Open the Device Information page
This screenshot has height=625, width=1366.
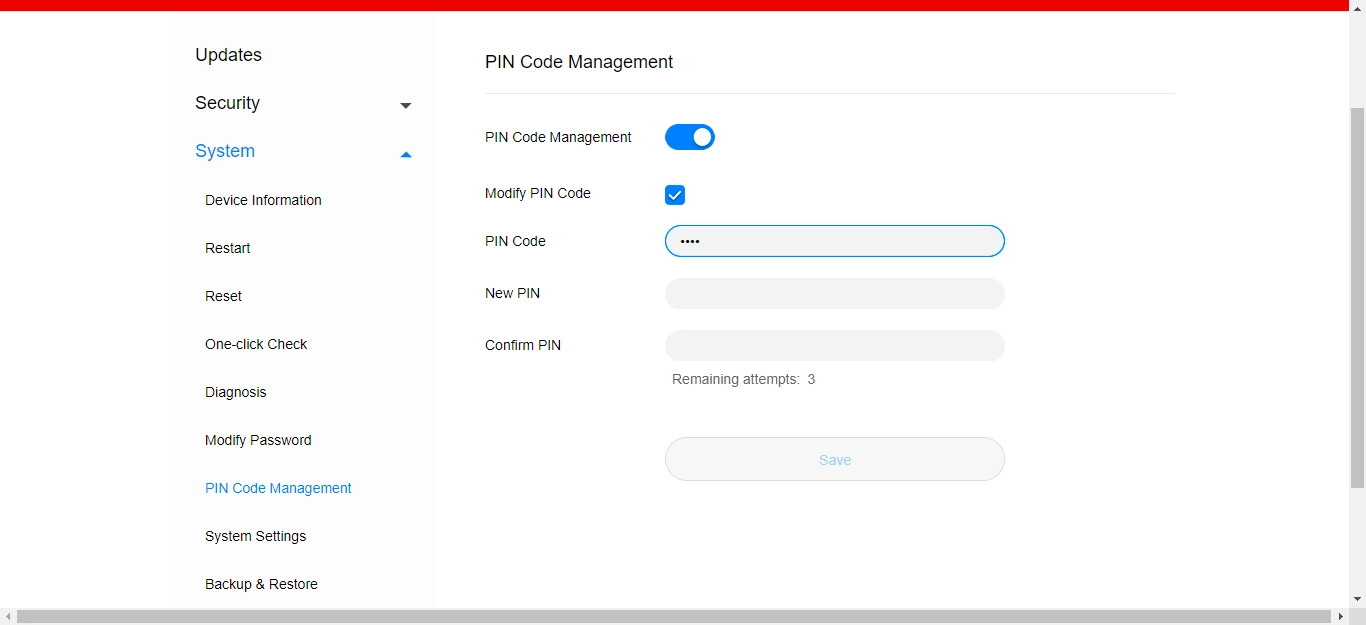[x=263, y=200]
